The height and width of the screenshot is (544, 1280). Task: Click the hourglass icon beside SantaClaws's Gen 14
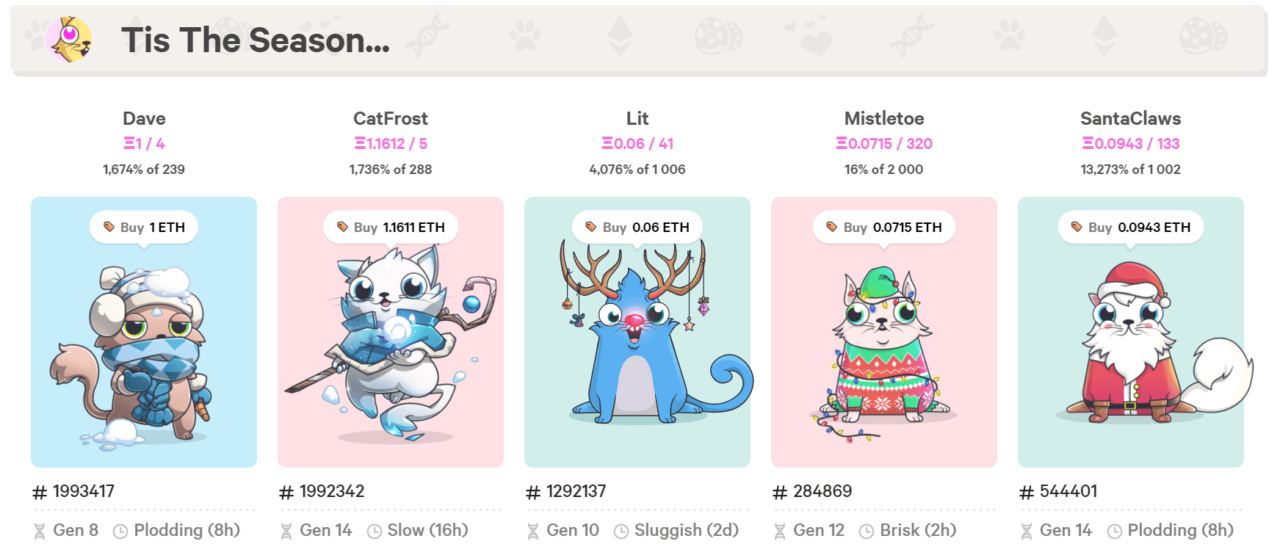(x=1027, y=530)
